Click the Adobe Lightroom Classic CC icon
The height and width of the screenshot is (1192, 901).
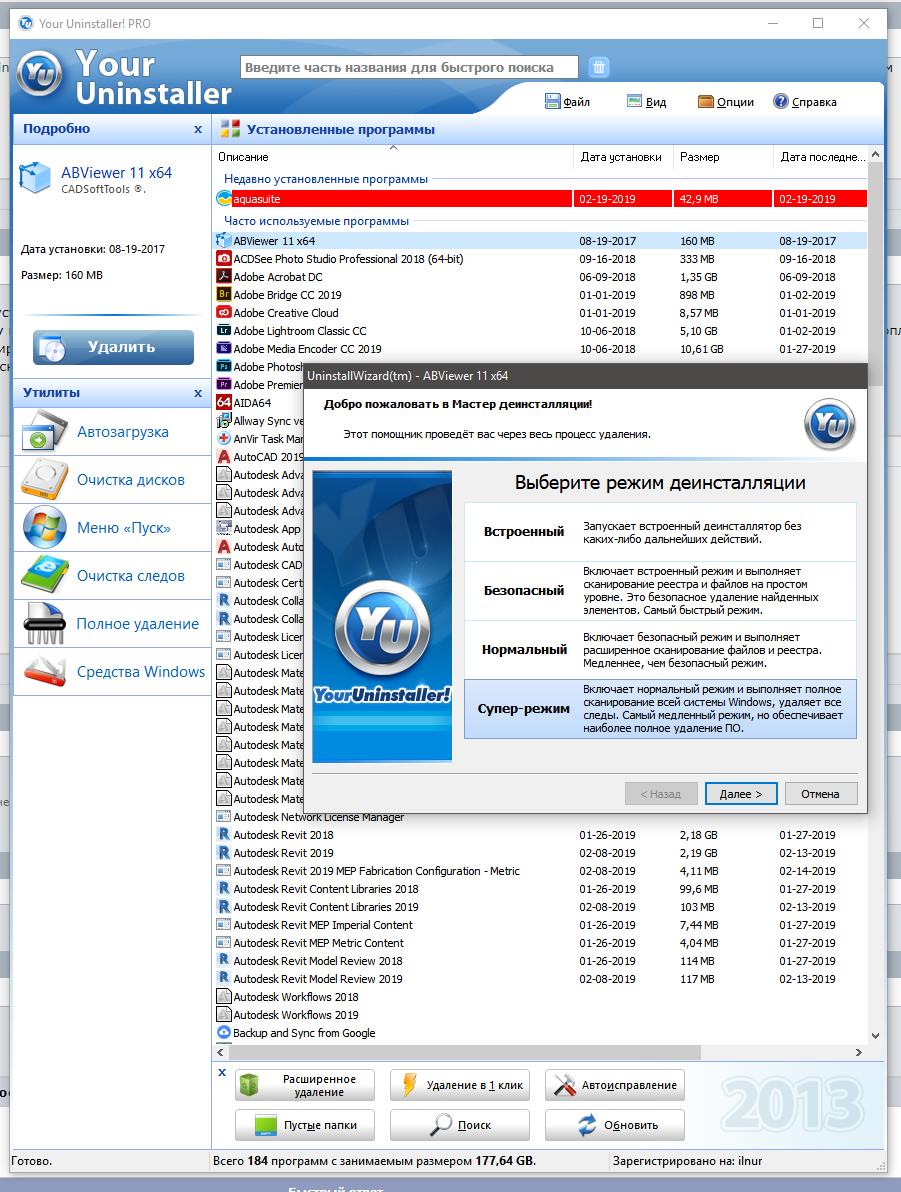[224, 331]
